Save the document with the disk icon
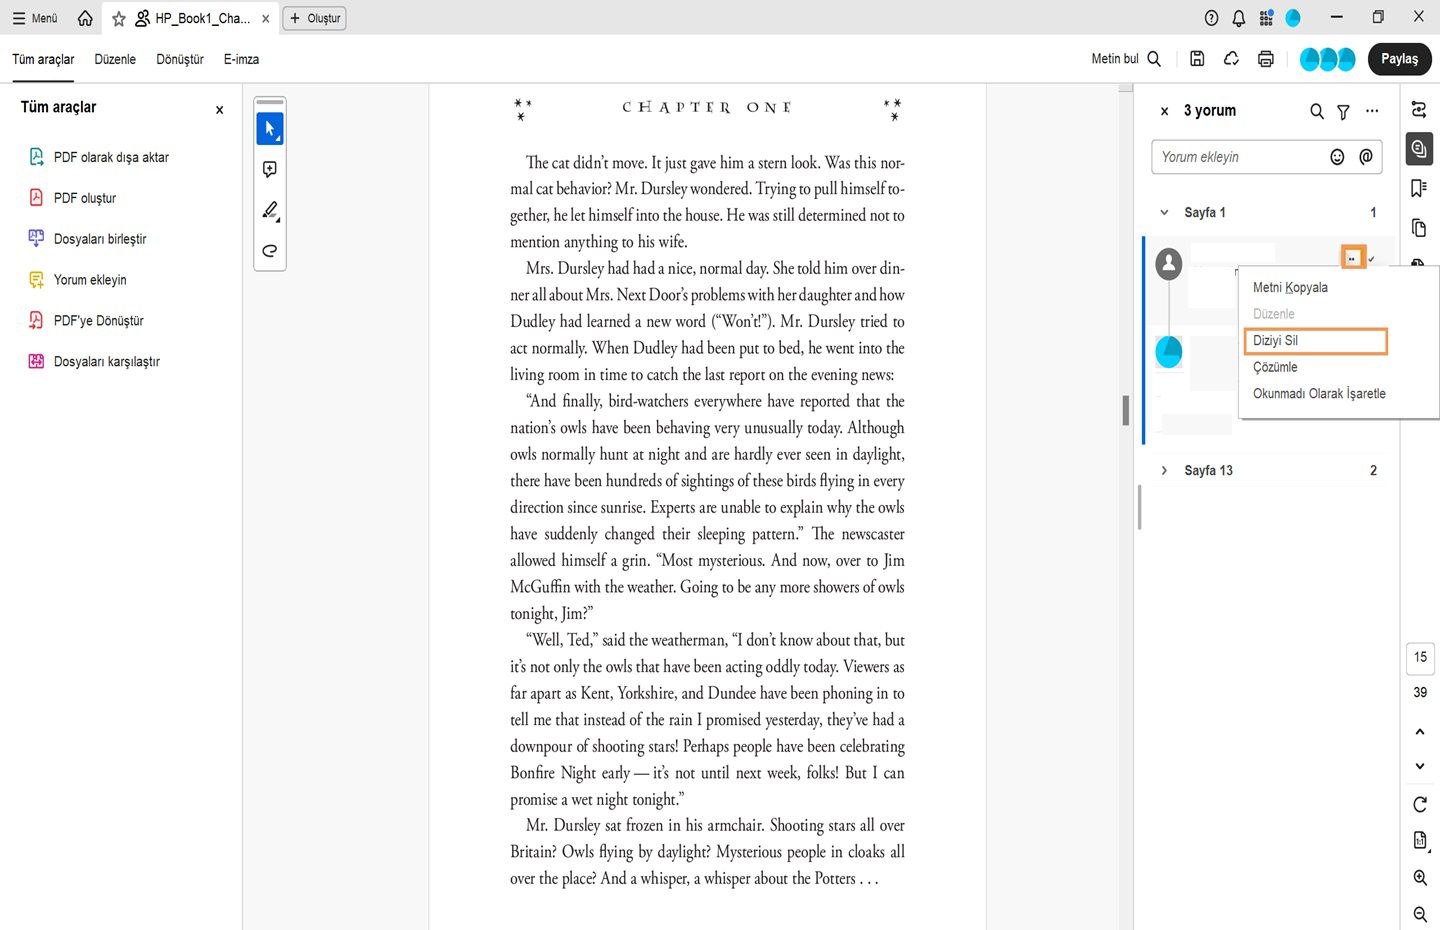 [1197, 59]
